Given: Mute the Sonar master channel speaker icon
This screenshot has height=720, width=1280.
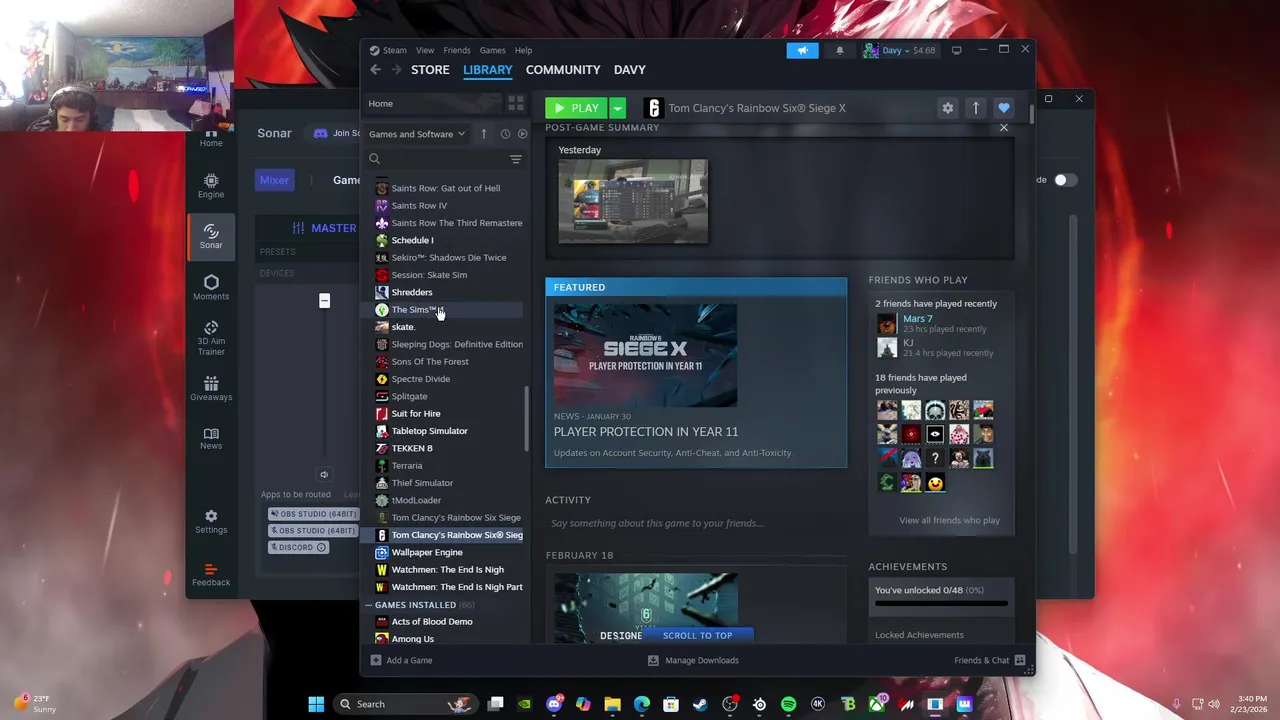Looking at the screenshot, I should coord(324,475).
